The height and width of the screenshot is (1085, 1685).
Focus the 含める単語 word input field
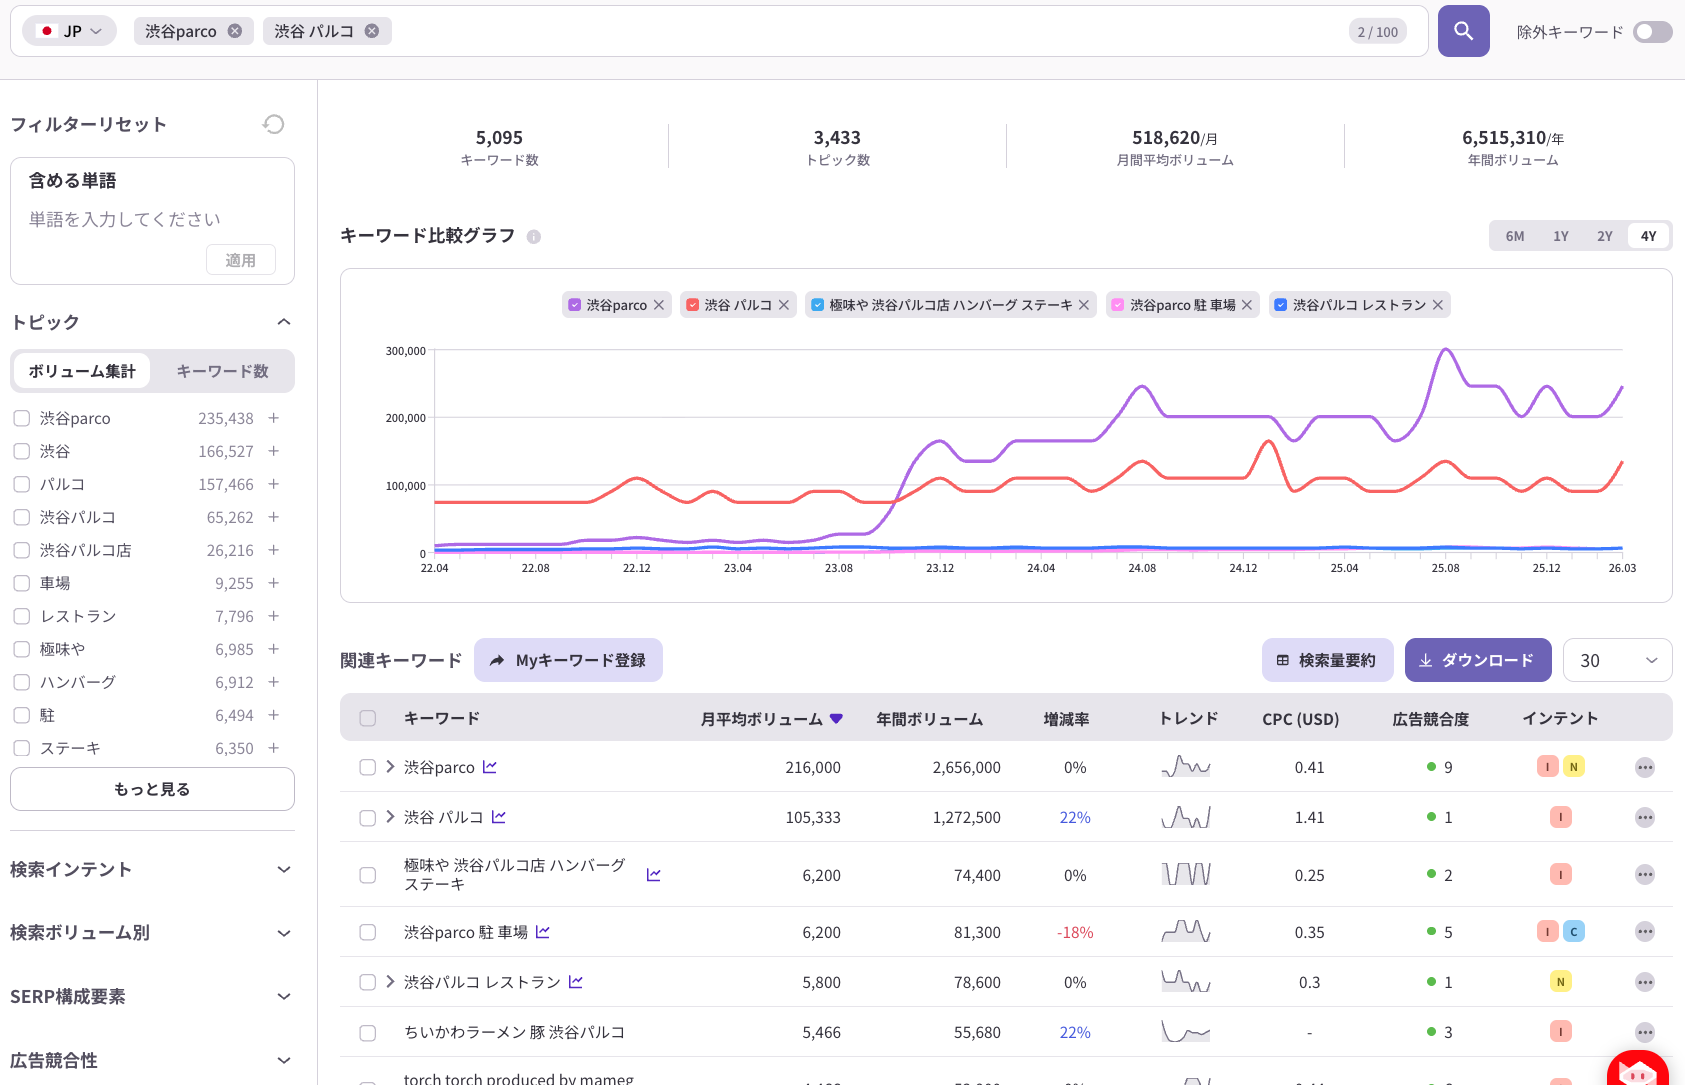click(x=152, y=219)
